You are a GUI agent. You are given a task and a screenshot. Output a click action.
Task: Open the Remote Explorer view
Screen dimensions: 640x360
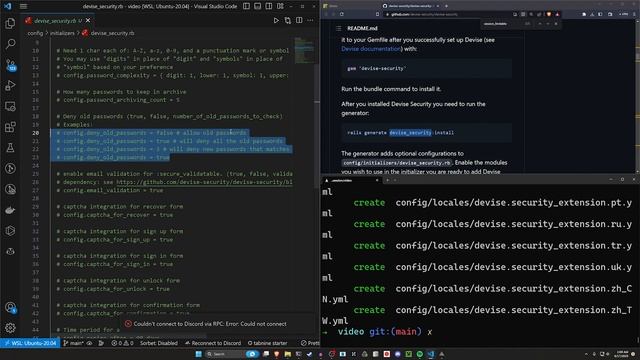(x=10, y=106)
